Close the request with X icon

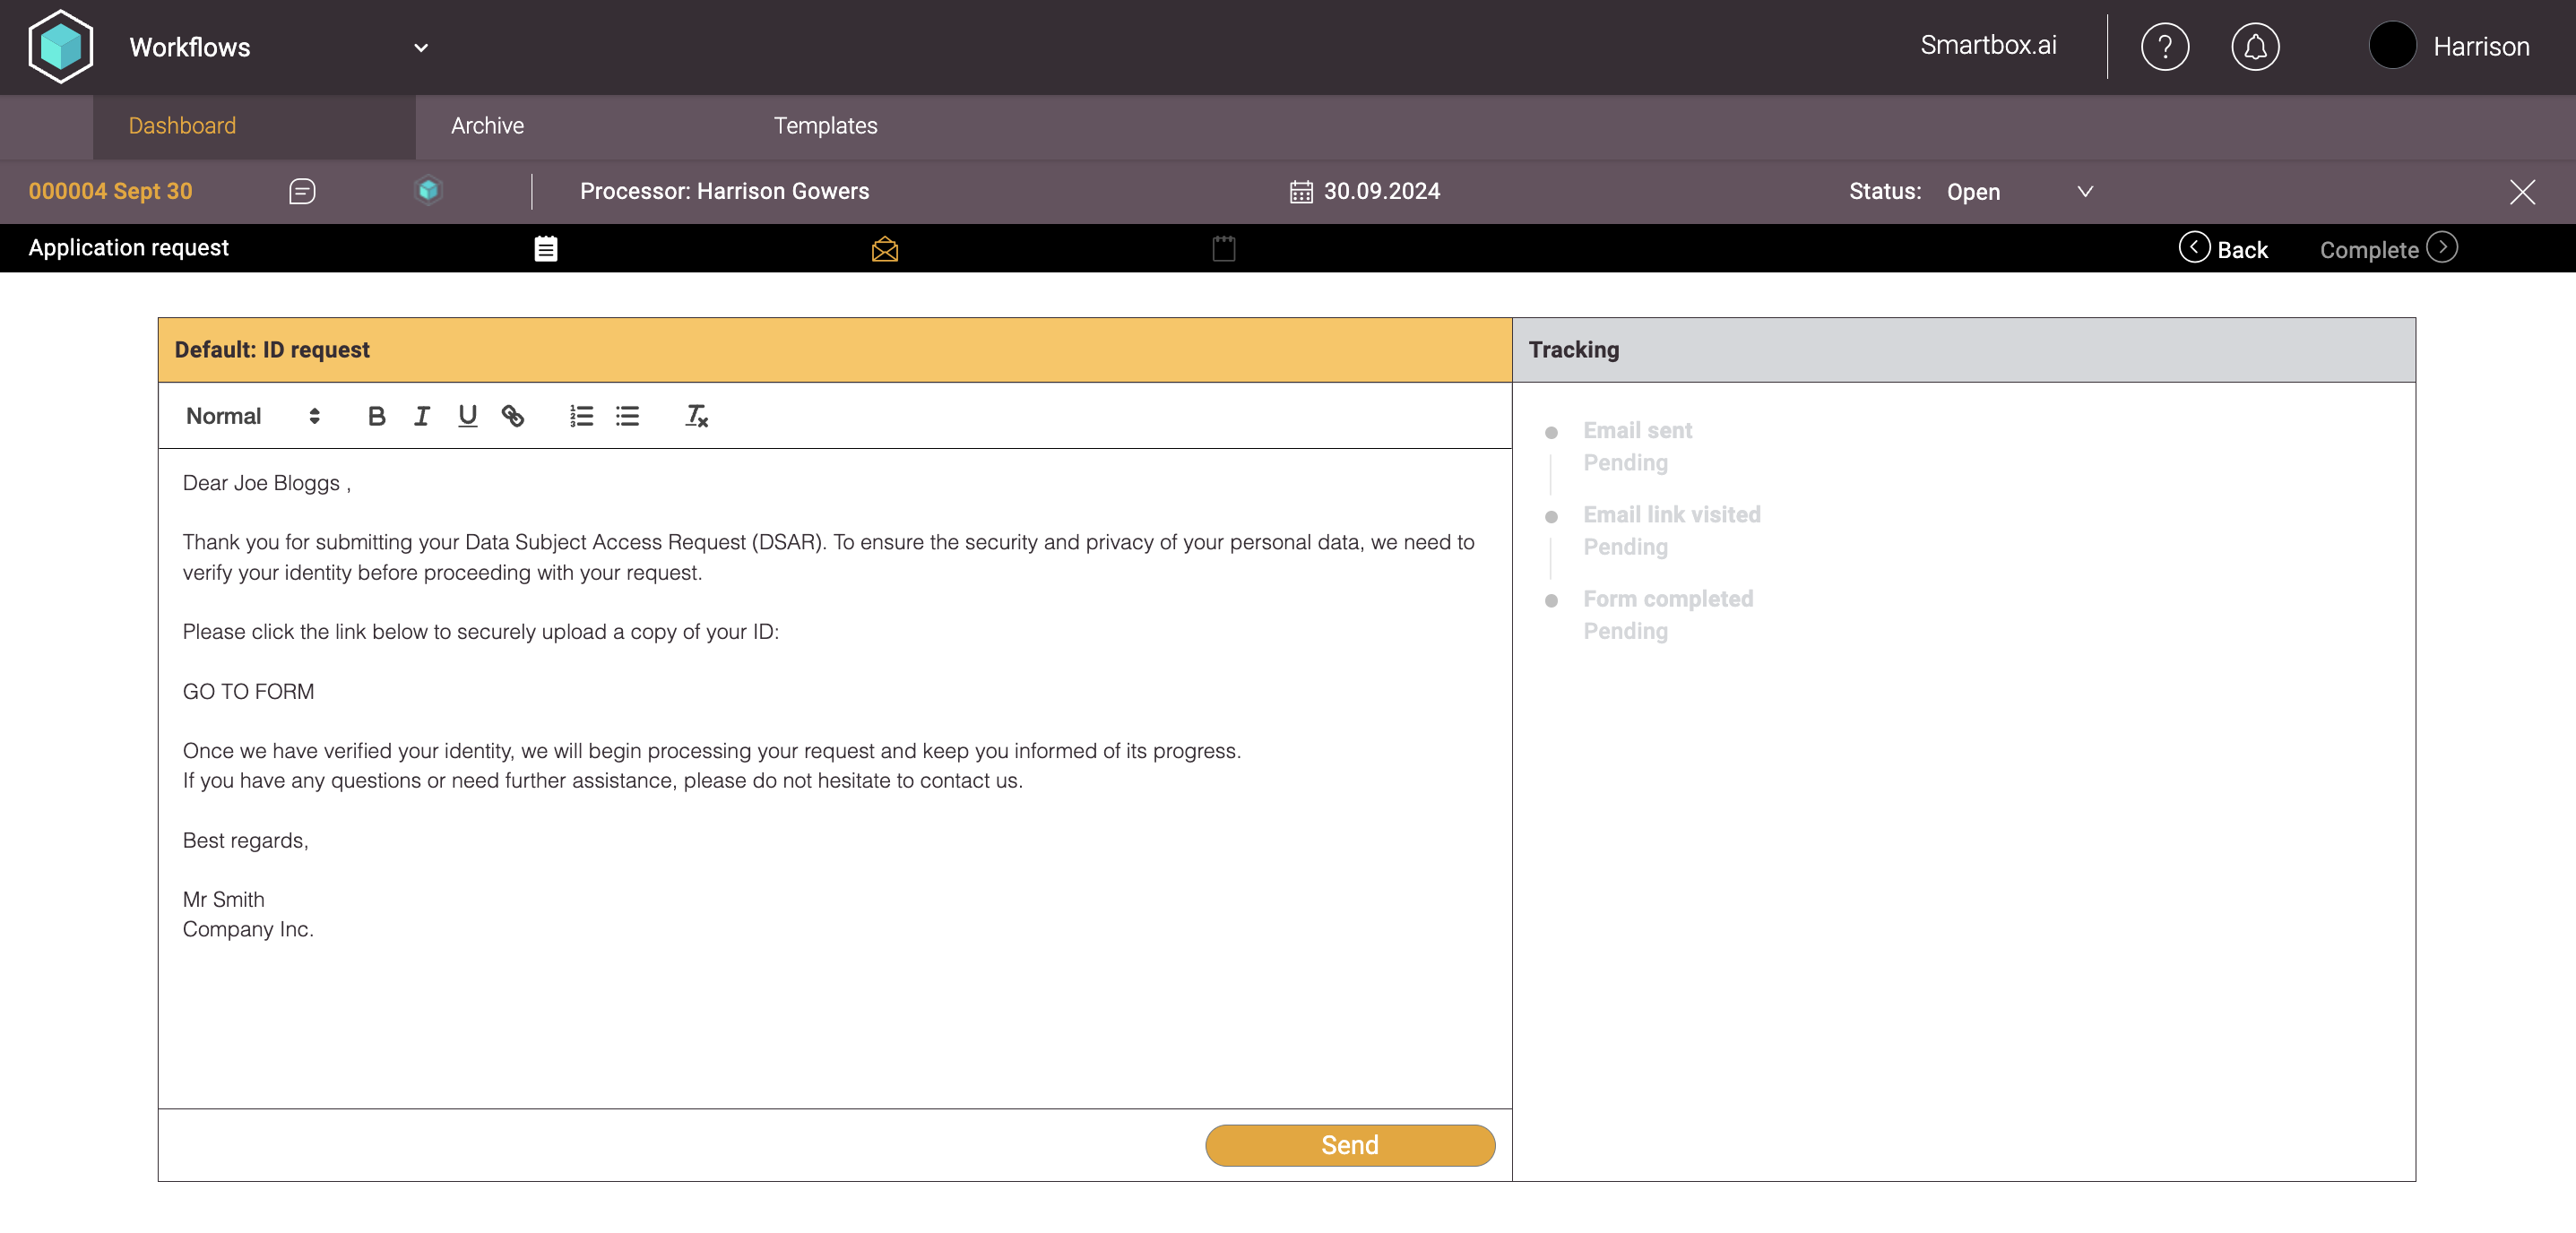(2521, 192)
